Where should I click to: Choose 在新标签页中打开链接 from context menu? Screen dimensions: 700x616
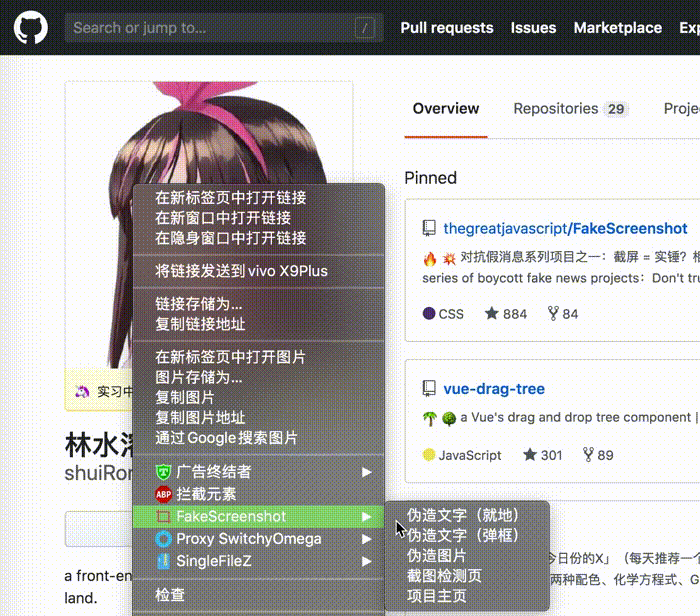point(259,197)
